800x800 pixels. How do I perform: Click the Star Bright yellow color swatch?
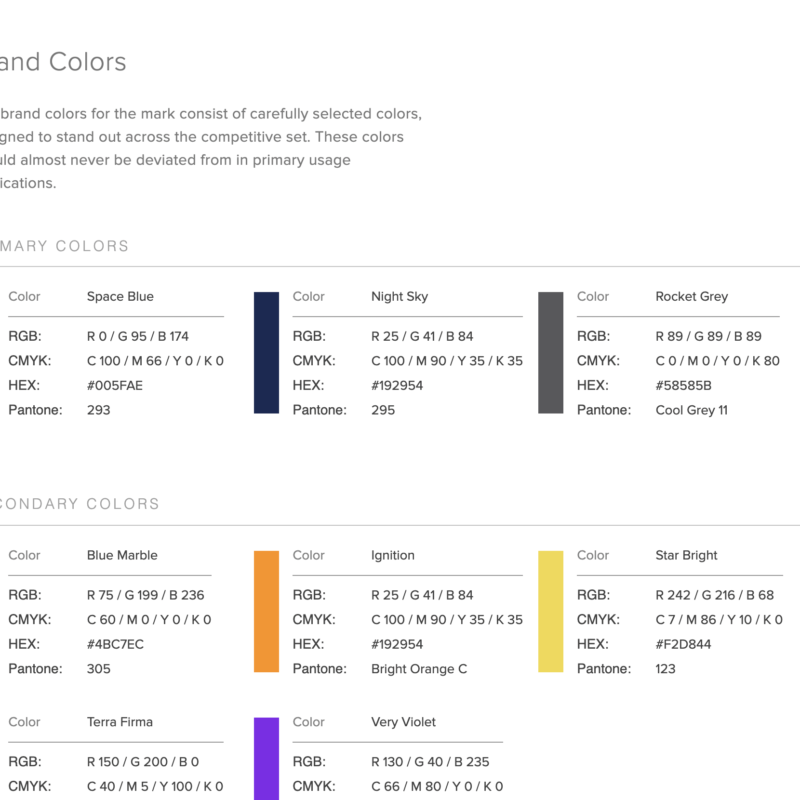pos(551,611)
